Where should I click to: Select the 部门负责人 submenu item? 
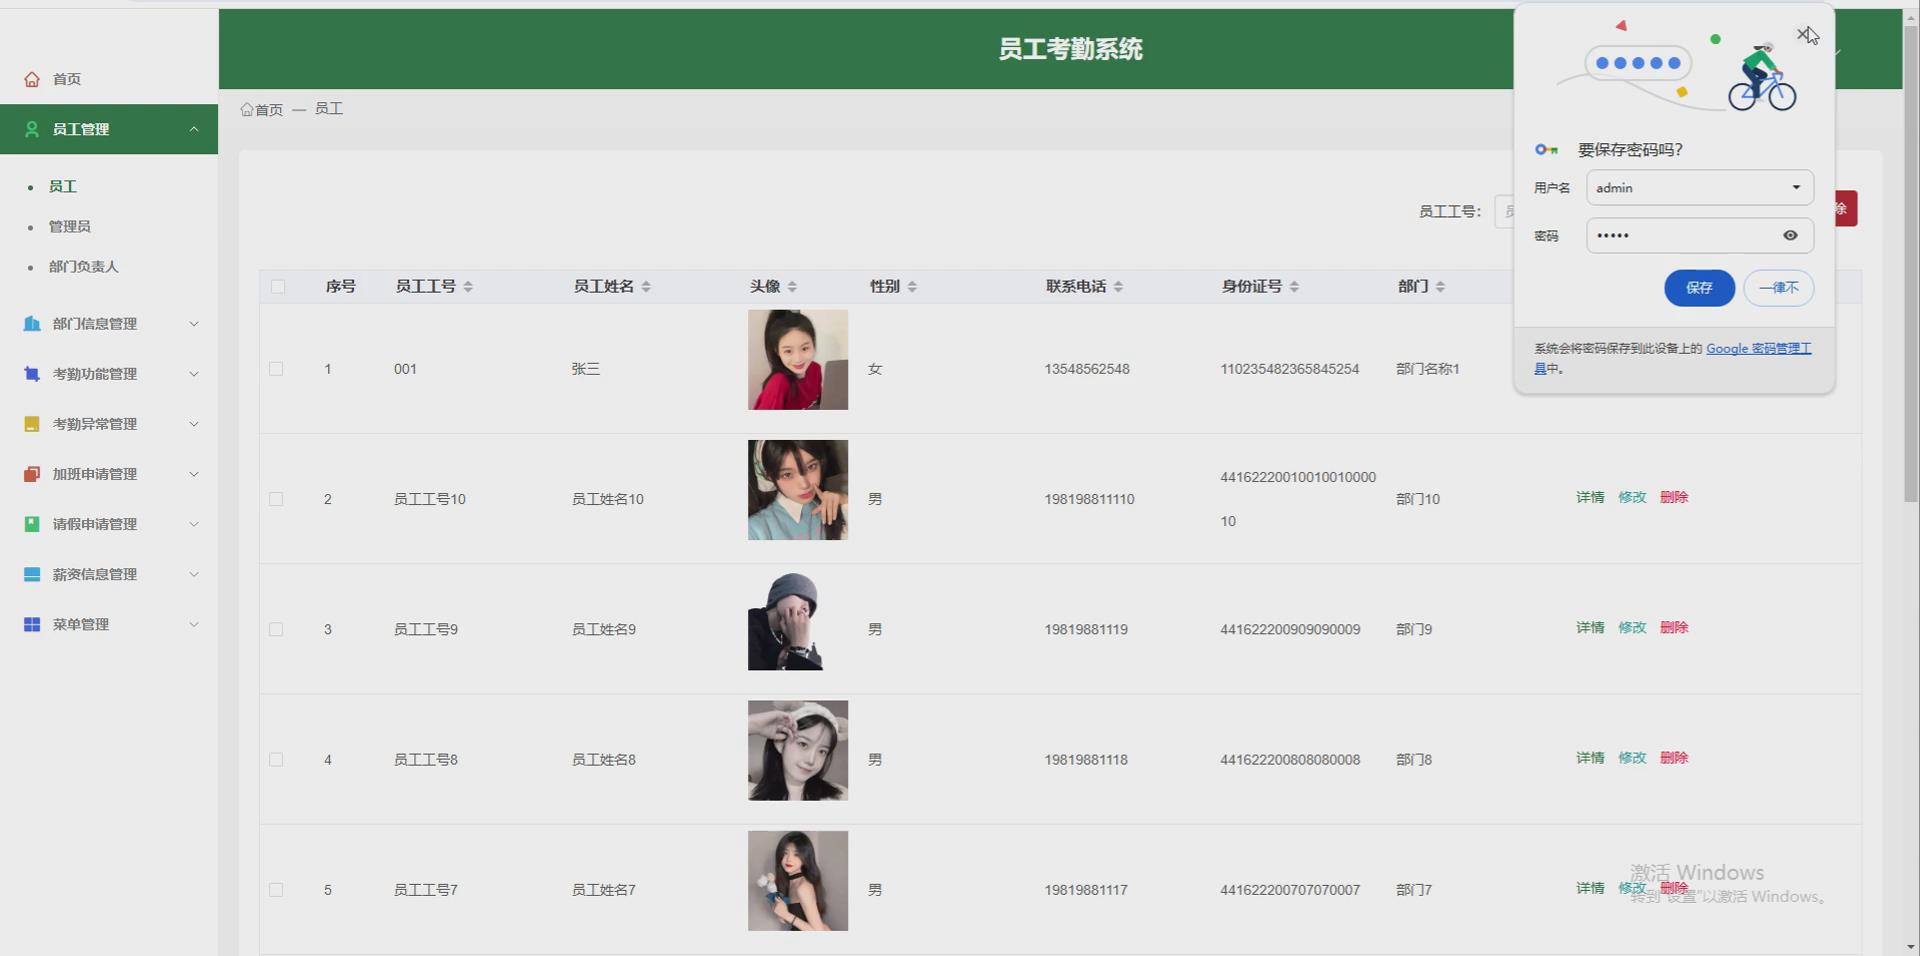[x=84, y=267]
